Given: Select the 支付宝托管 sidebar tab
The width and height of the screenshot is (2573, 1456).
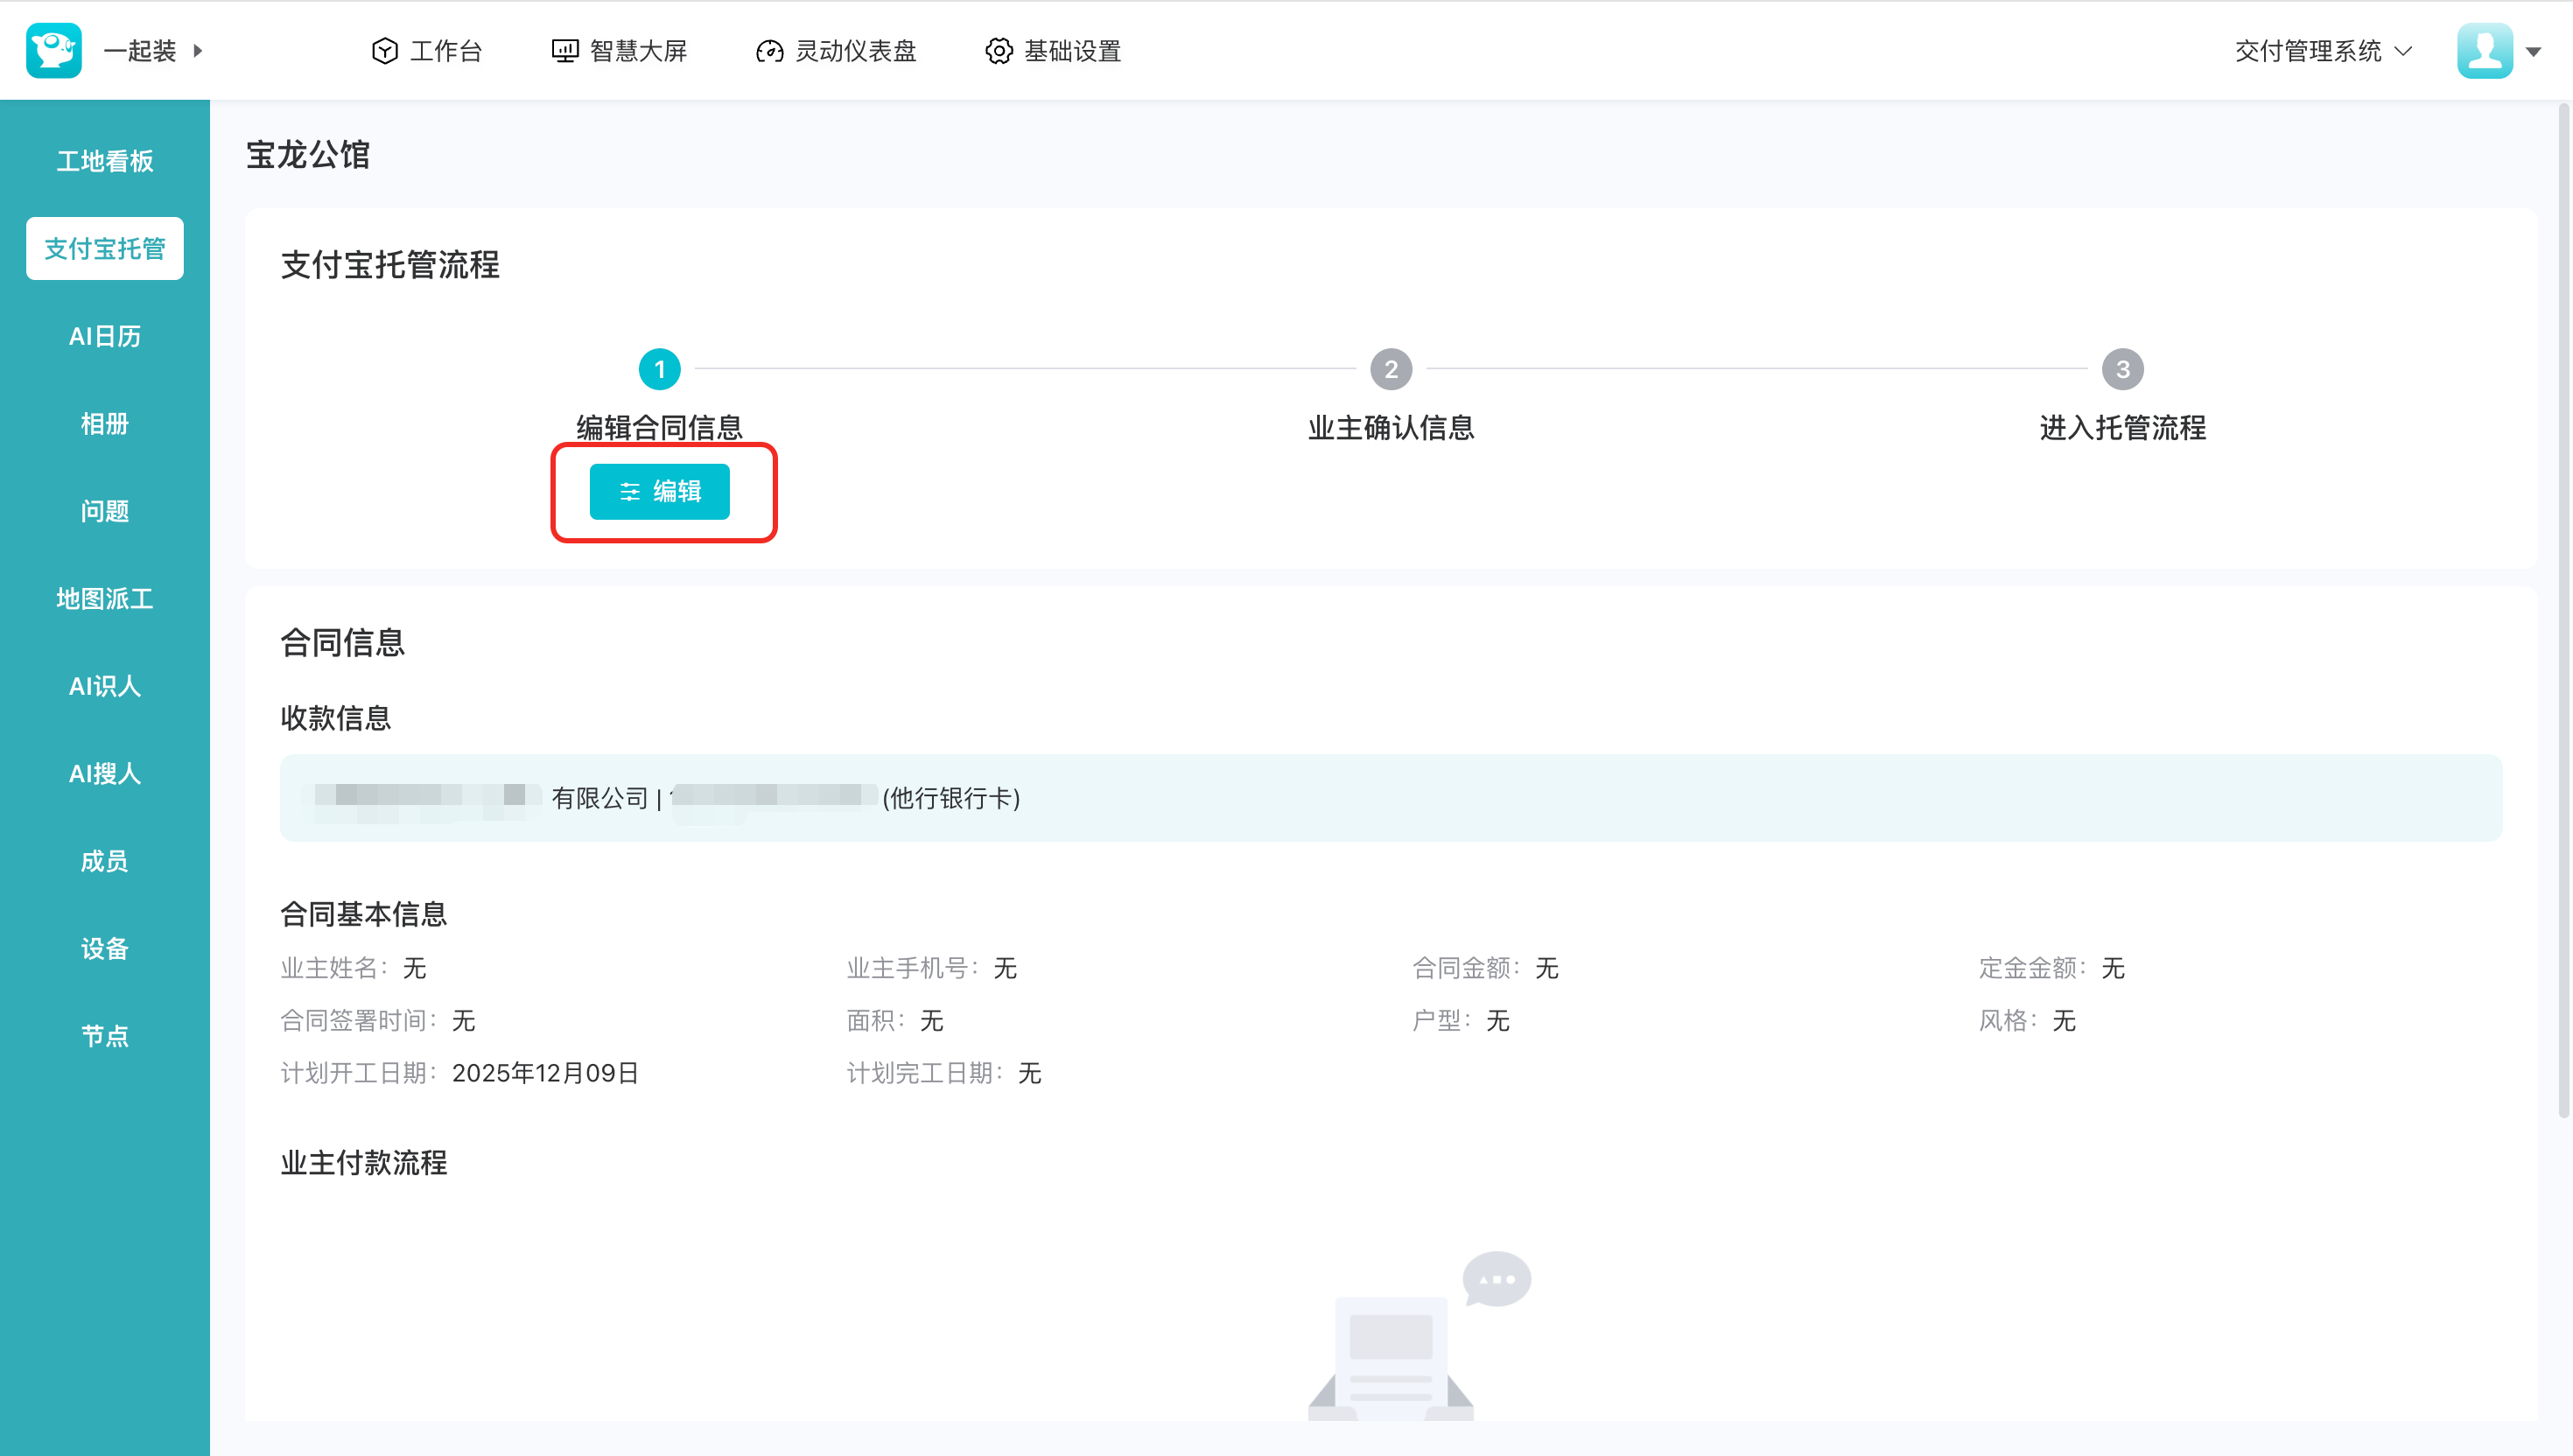Looking at the screenshot, I should 104,248.
